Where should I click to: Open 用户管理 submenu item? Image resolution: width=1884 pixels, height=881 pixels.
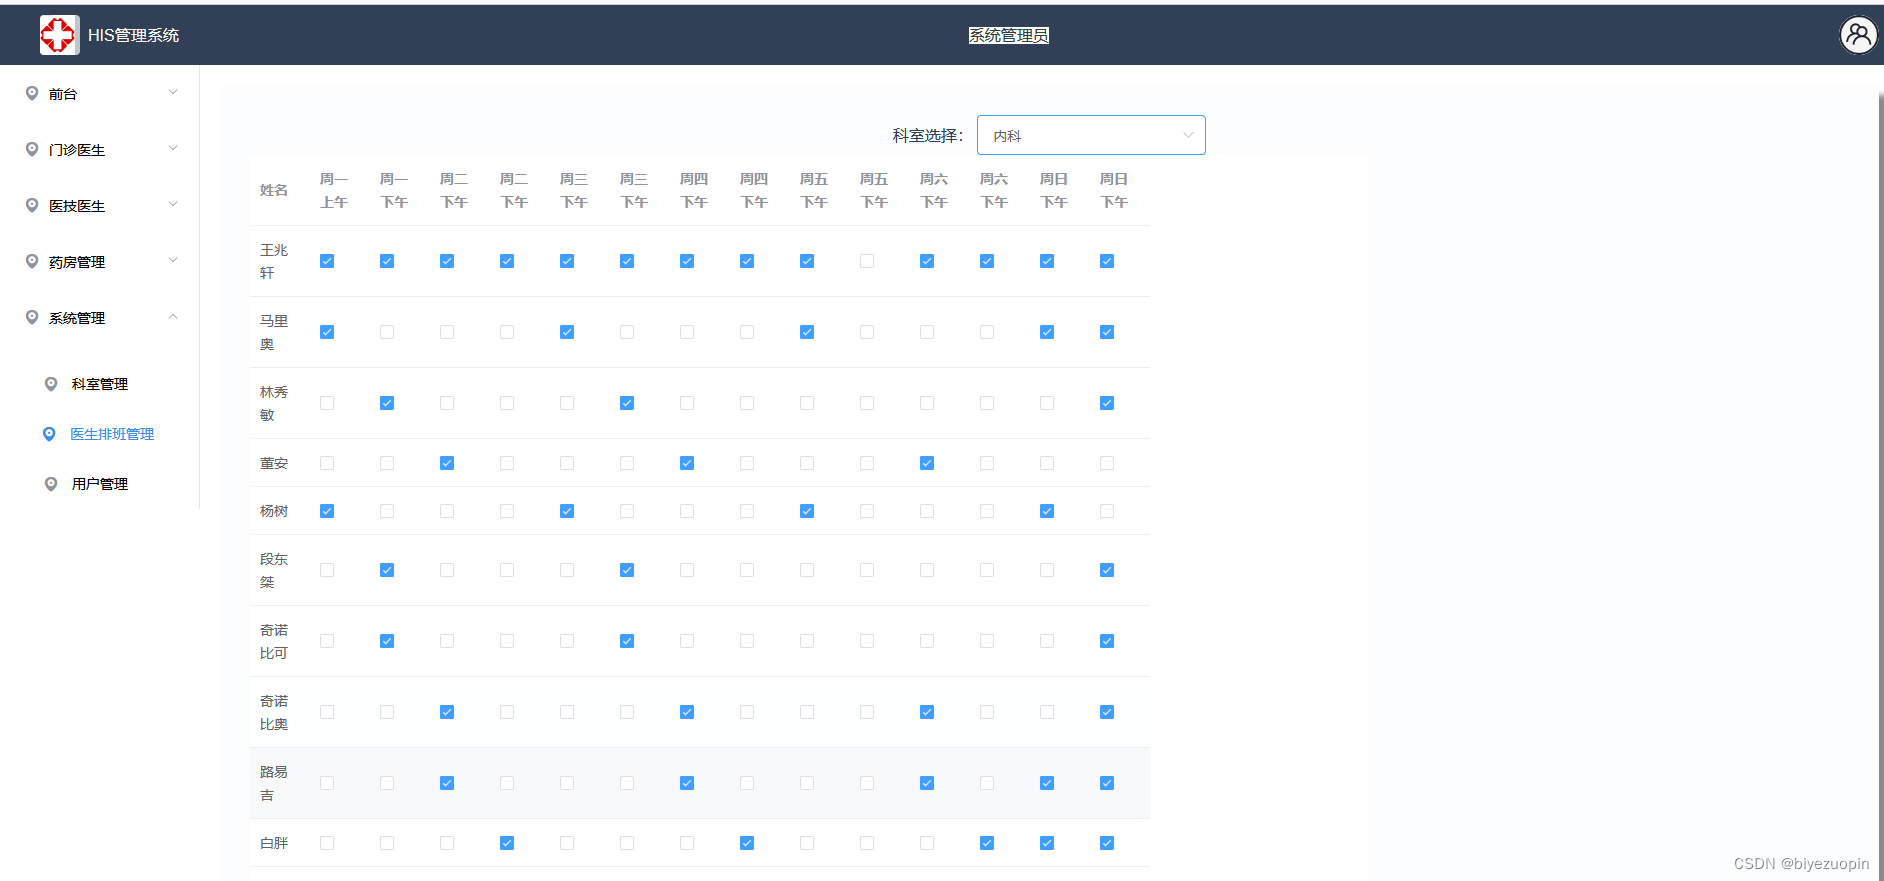pyautogui.click(x=100, y=484)
